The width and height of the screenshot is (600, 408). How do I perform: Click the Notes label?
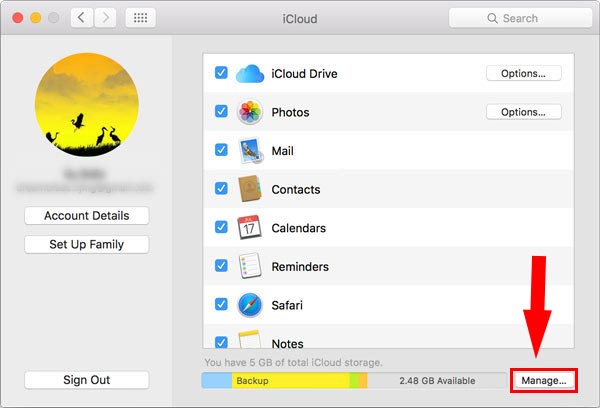(287, 343)
